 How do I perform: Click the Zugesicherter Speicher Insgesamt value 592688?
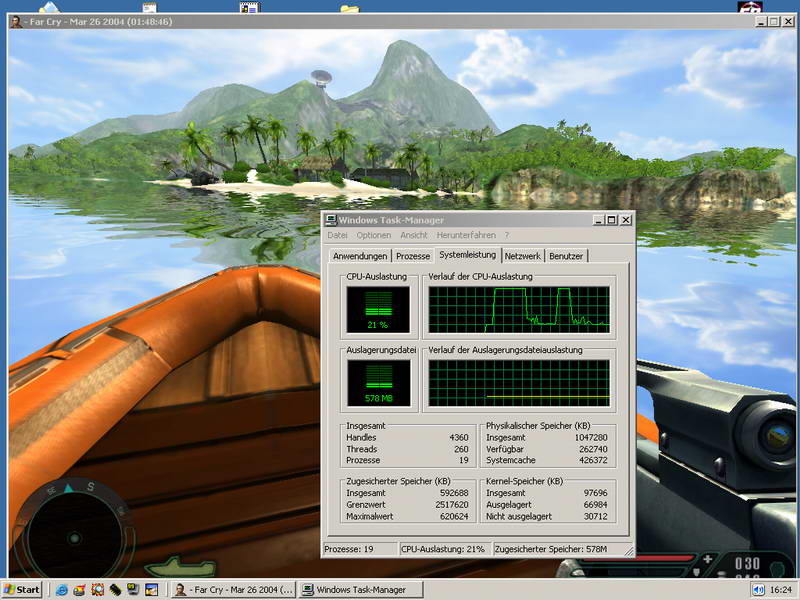pyautogui.click(x=454, y=493)
